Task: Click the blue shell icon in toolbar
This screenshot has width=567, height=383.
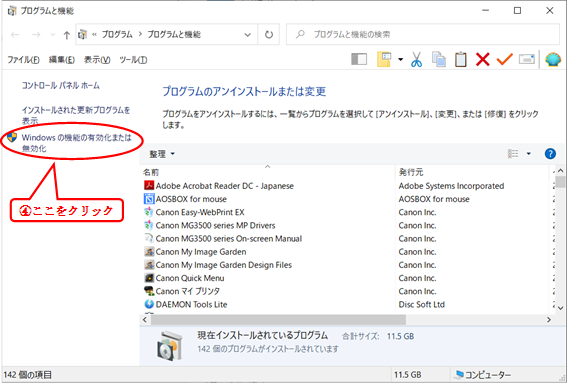Action: pos(553,59)
